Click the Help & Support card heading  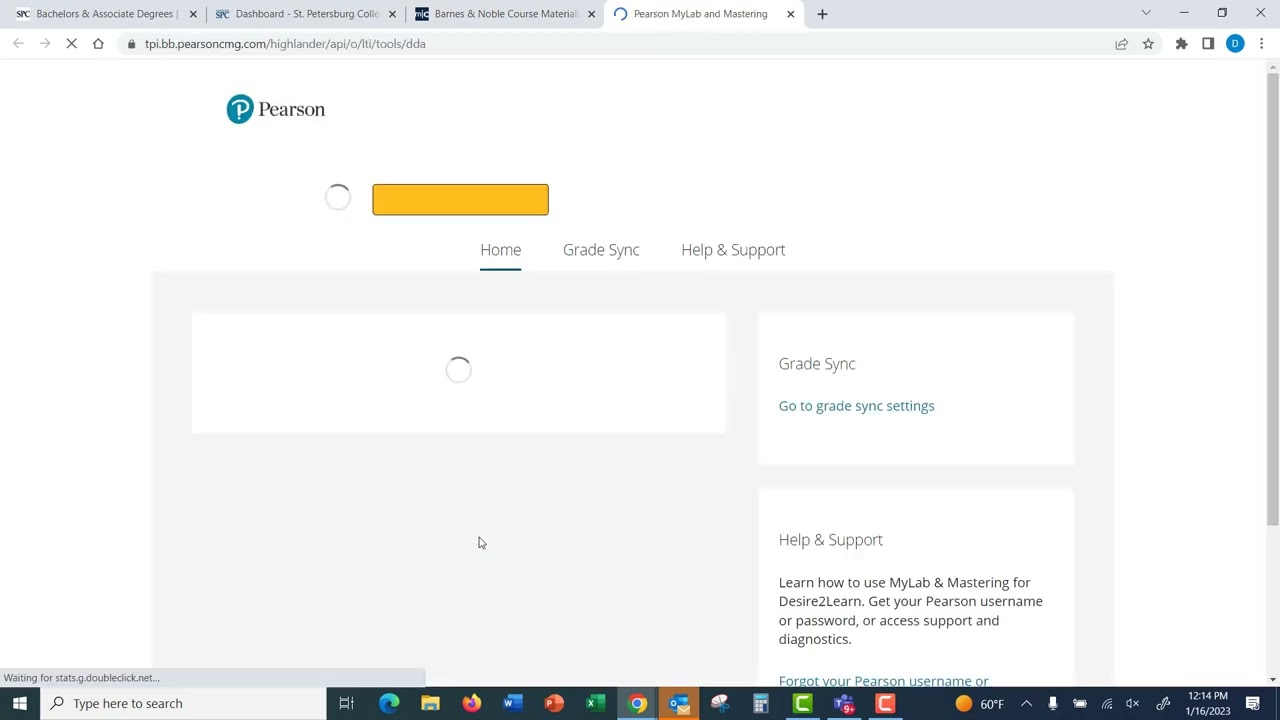[x=830, y=540]
